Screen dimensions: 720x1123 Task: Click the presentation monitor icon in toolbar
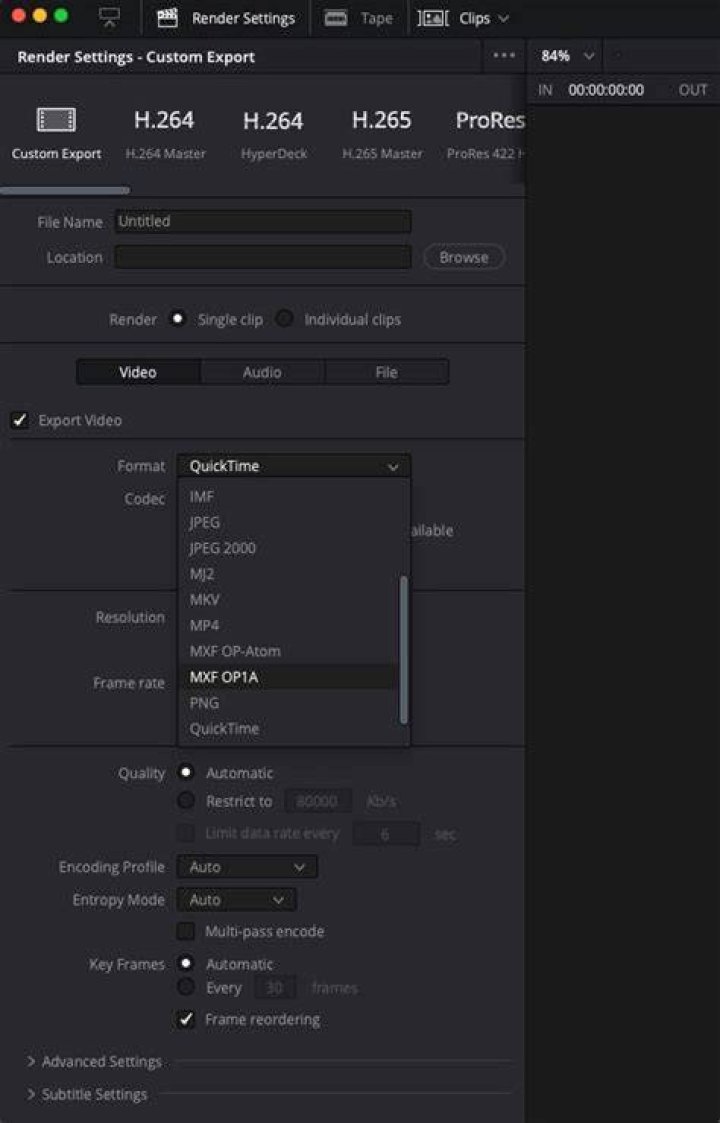pos(109,18)
